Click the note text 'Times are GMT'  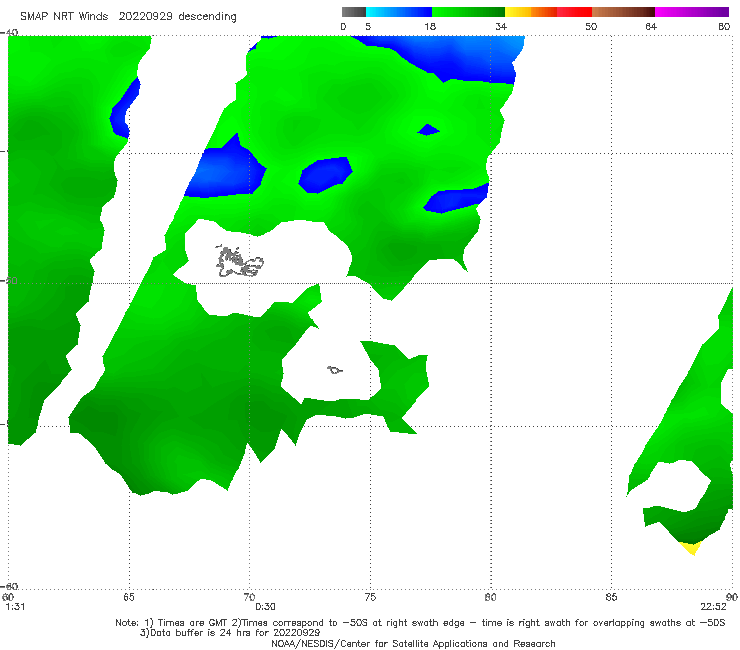point(193,623)
